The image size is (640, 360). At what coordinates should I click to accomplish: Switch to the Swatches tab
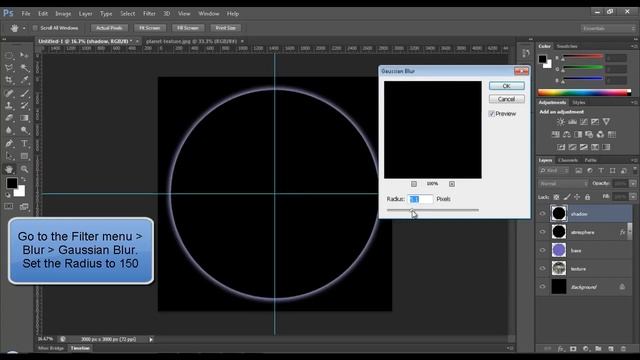(x=567, y=46)
